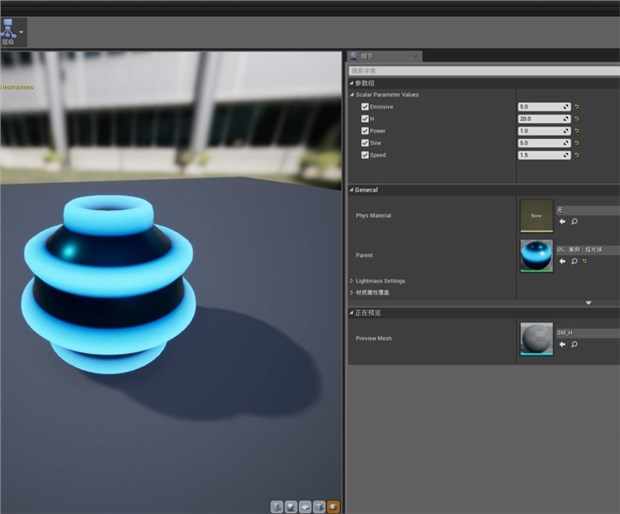Screen dimensions: 620x514
Task: Collapse the 参数组 parameter groups section
Action: pyautogui.click(x=351, y=83)
